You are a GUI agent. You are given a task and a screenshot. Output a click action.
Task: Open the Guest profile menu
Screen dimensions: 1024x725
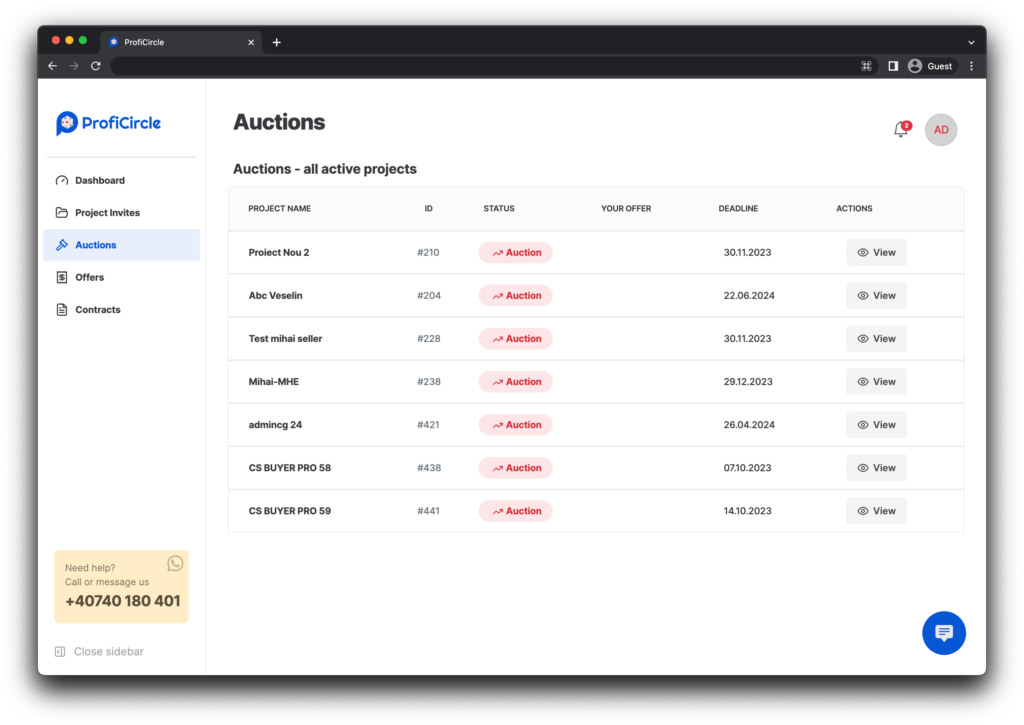[931, 66]
